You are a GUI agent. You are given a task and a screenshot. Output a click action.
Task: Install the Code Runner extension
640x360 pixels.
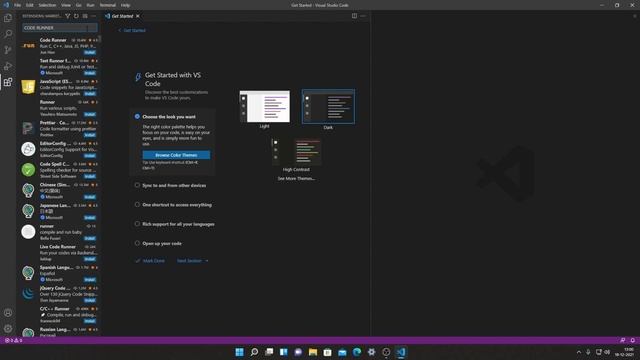pyautogui.click(x=90, y=52)
